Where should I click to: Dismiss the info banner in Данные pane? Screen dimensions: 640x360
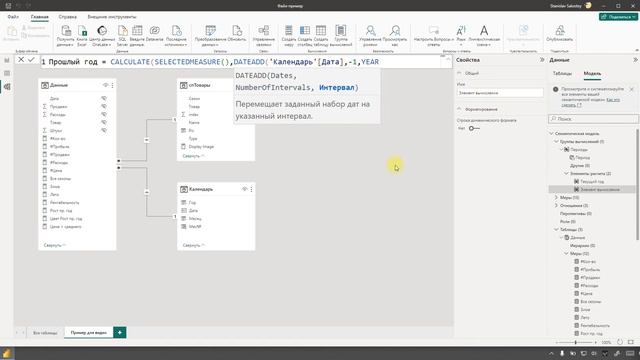pyautogui.click(x=631, y=89)
